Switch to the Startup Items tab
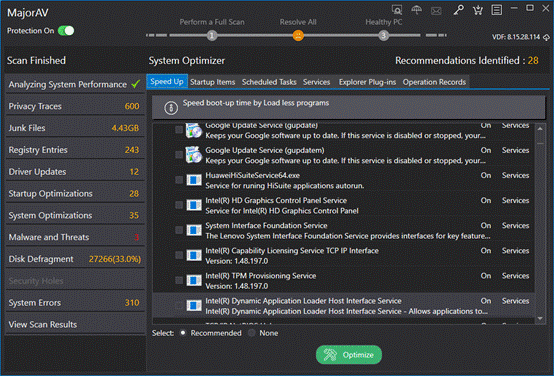Viewport: 554px width, 376px height. 212,82
